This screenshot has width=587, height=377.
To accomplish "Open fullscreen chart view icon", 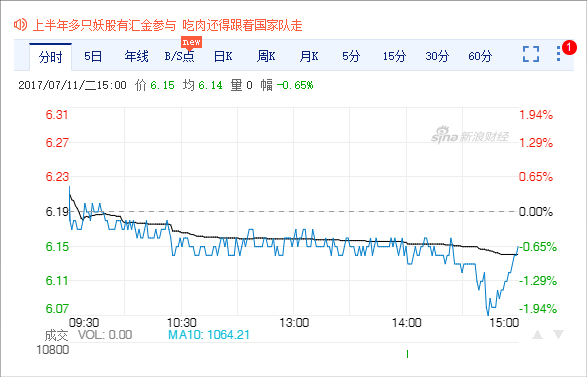I will [x=531, y=54].
